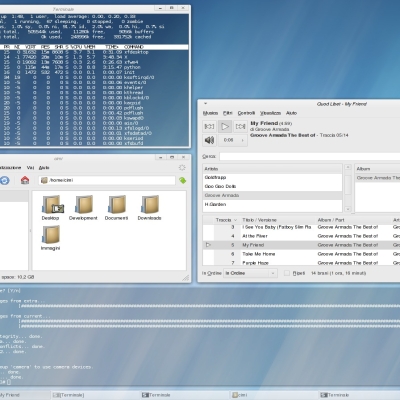Click the file manager location path field

click(107, 180)
